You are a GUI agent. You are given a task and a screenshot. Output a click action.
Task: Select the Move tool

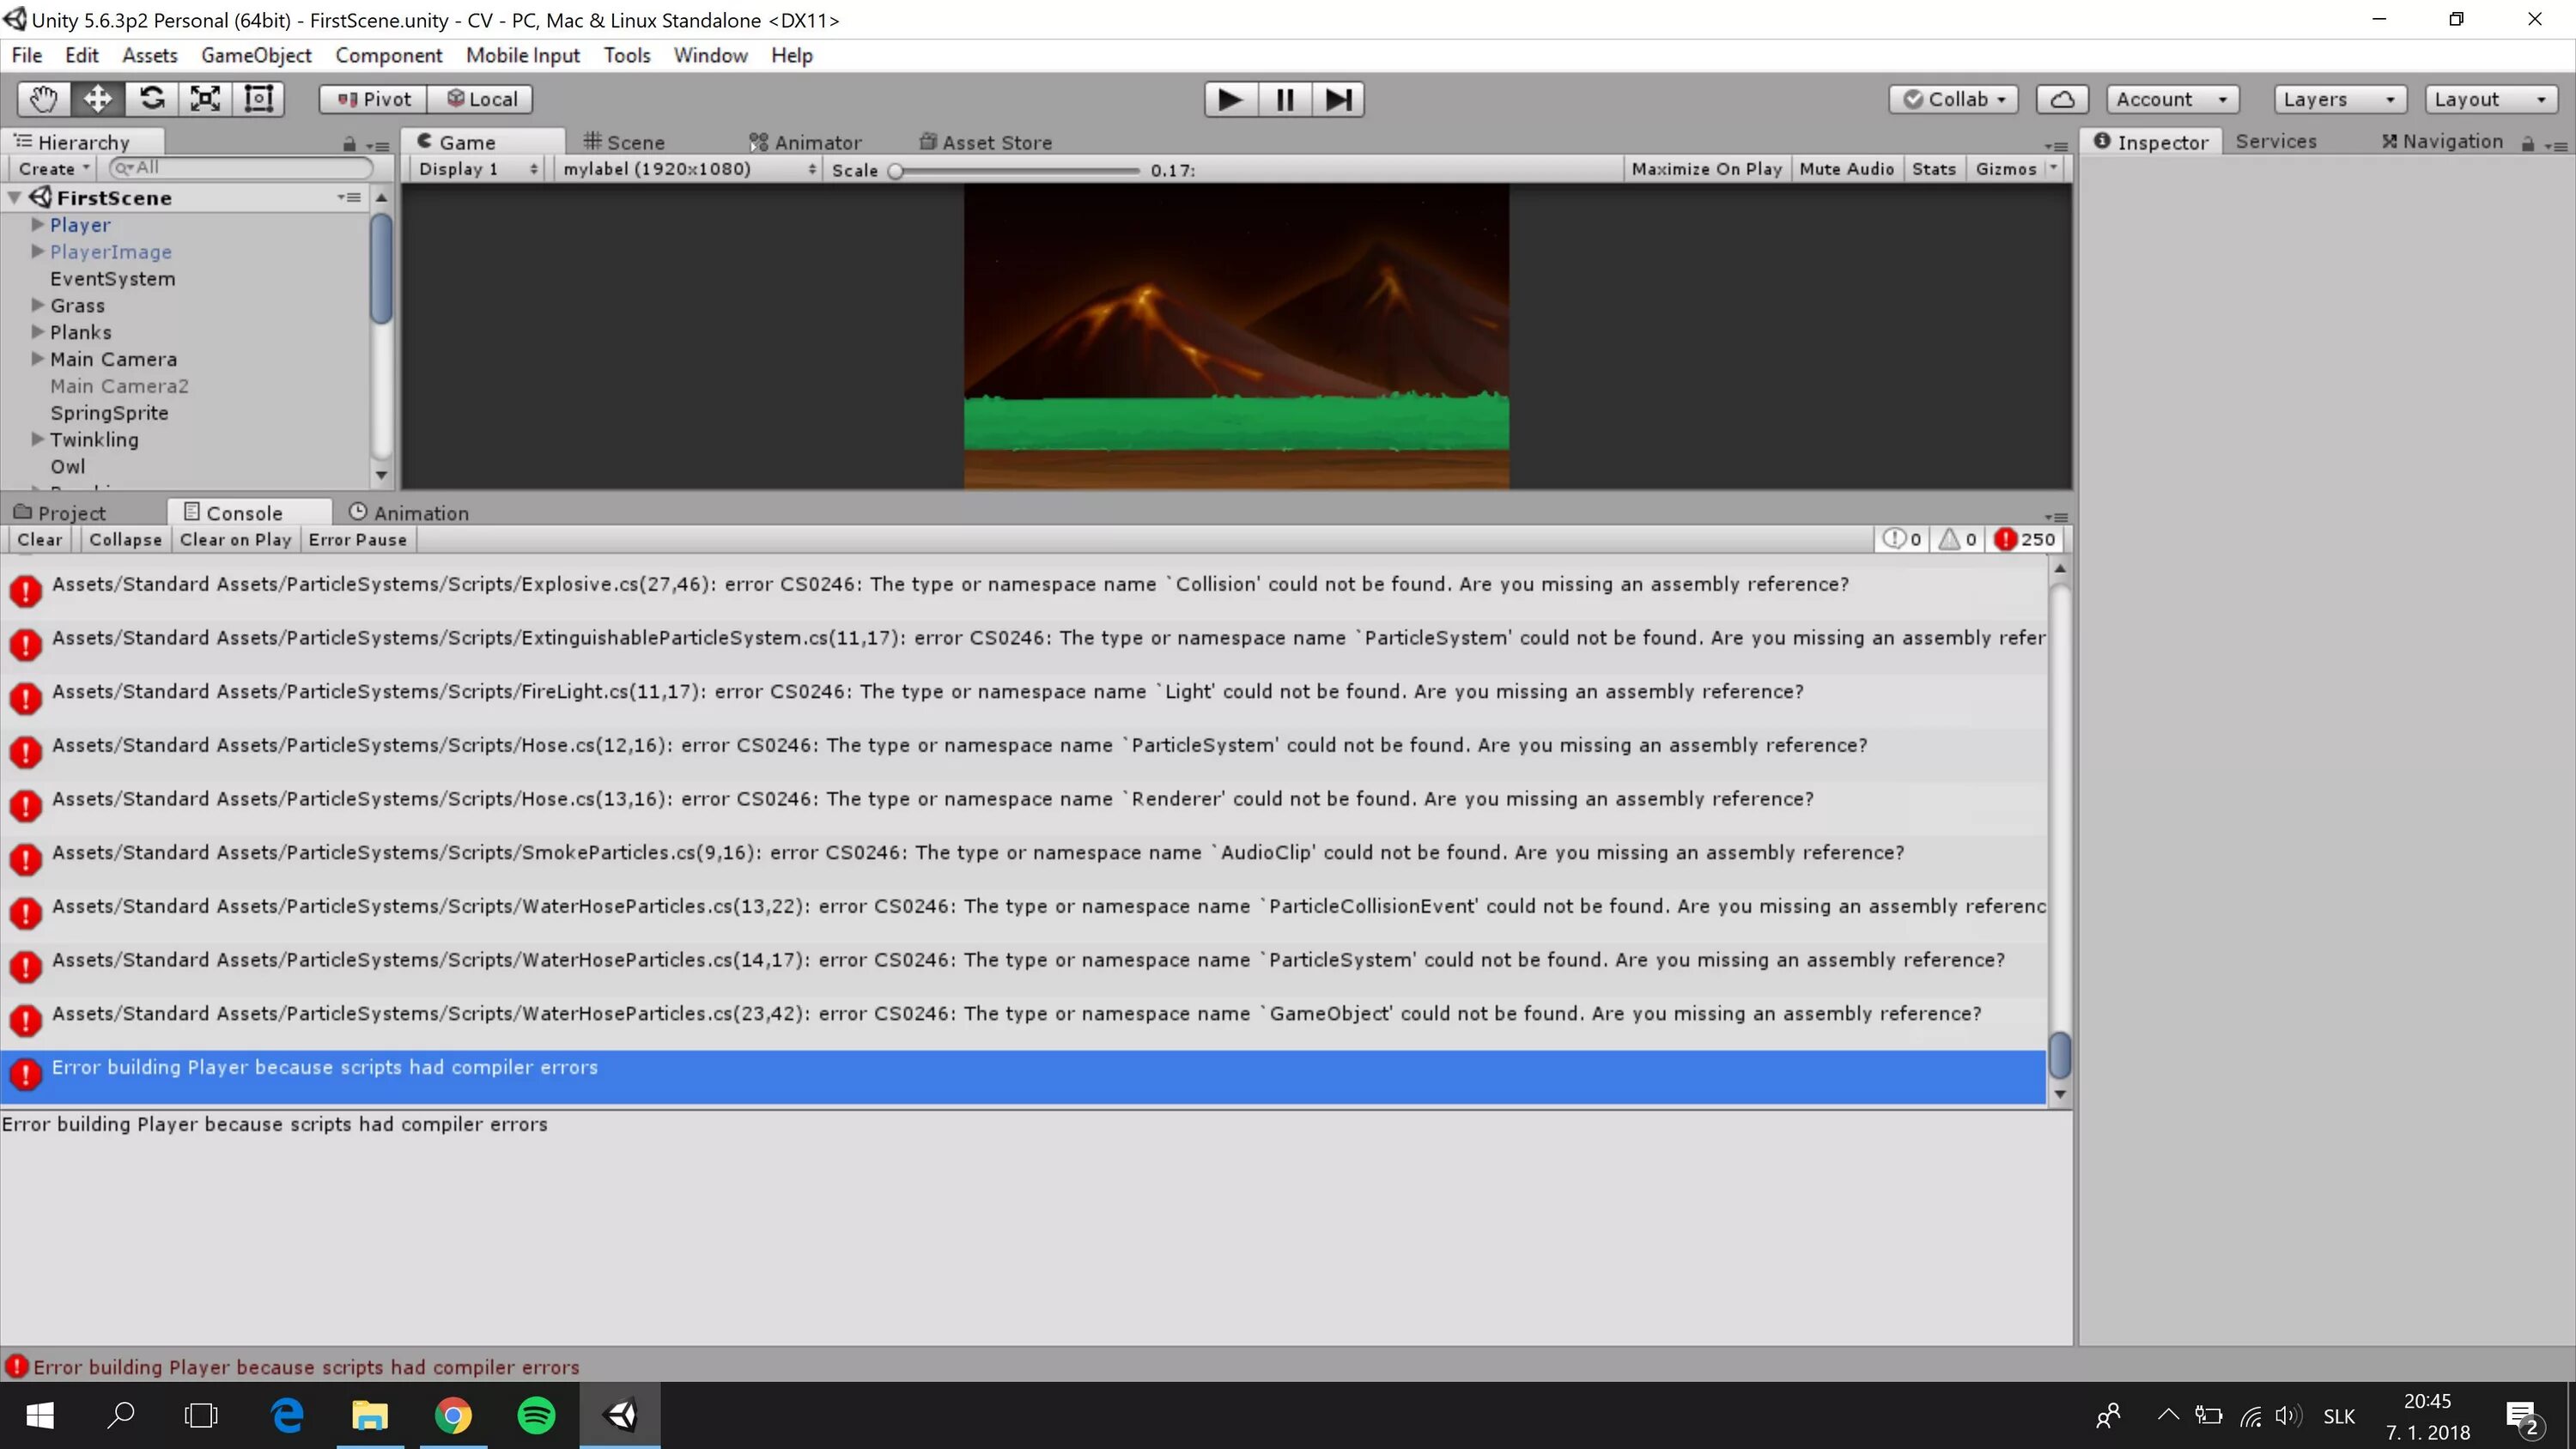tap(98, 99)
